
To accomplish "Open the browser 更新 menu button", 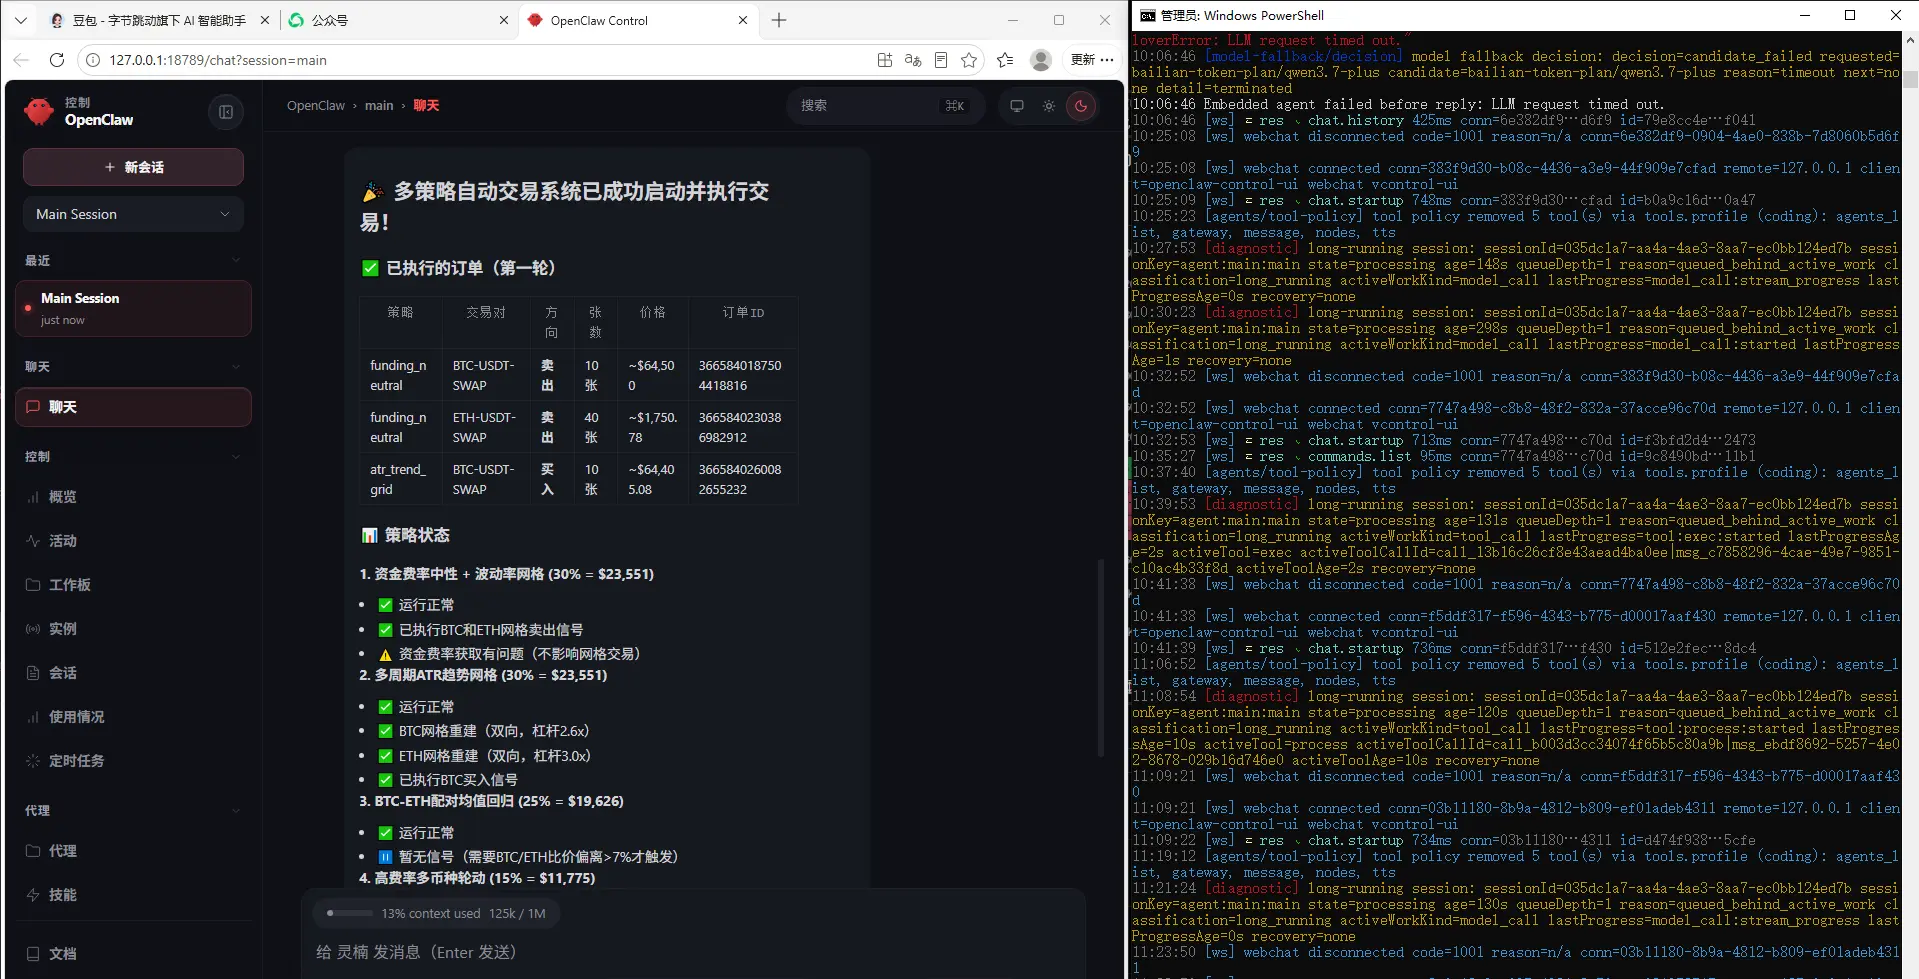I will click(1092, 60).
